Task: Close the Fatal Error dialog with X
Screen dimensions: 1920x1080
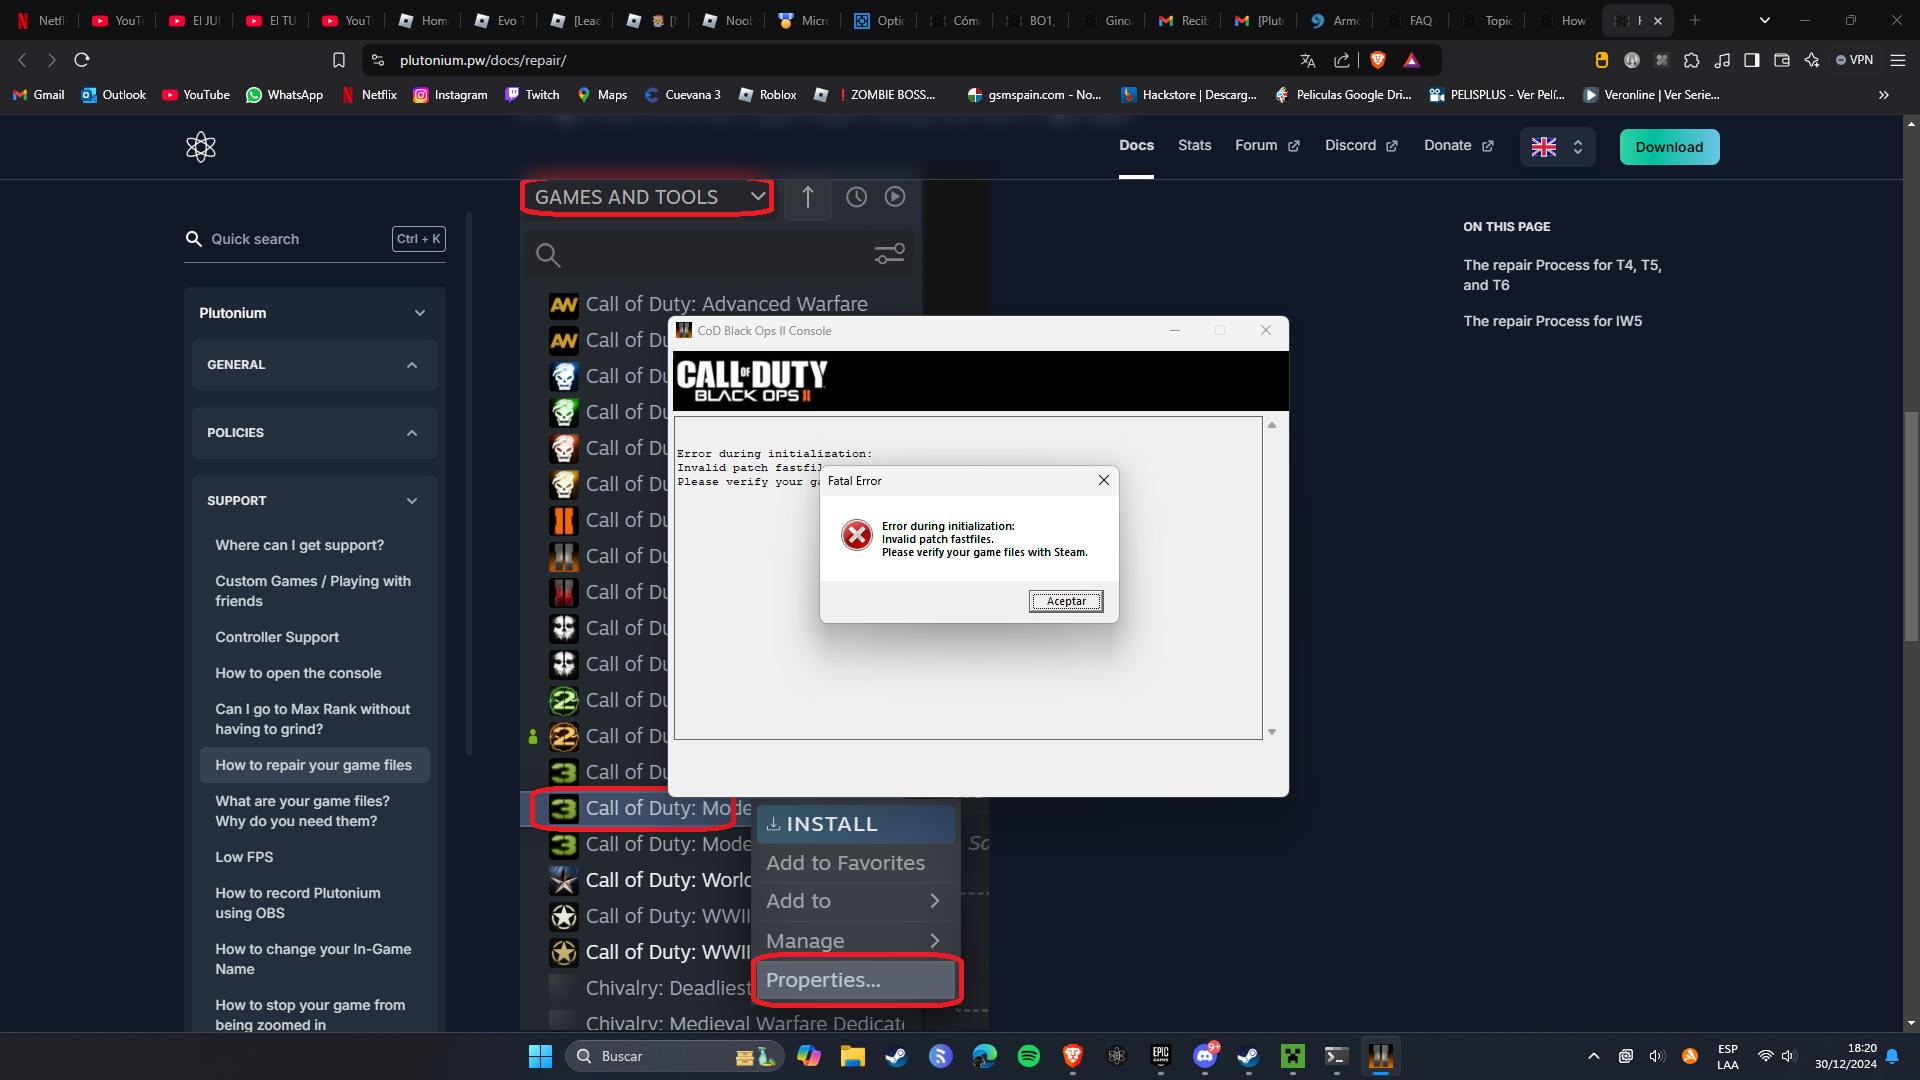Action: [x=1103, y=480]
